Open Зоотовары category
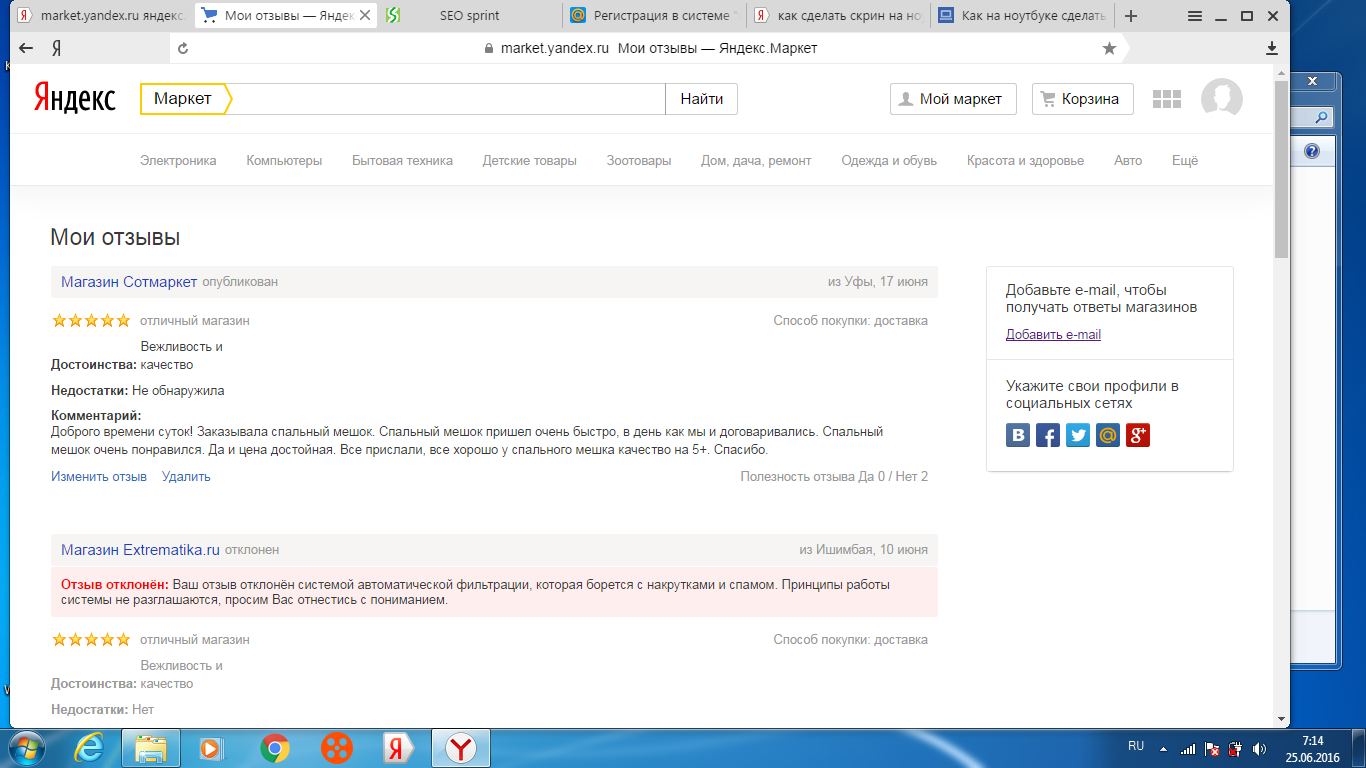Image resolution: width=1366 pixels, height=768 pixels. click(639, 160)
